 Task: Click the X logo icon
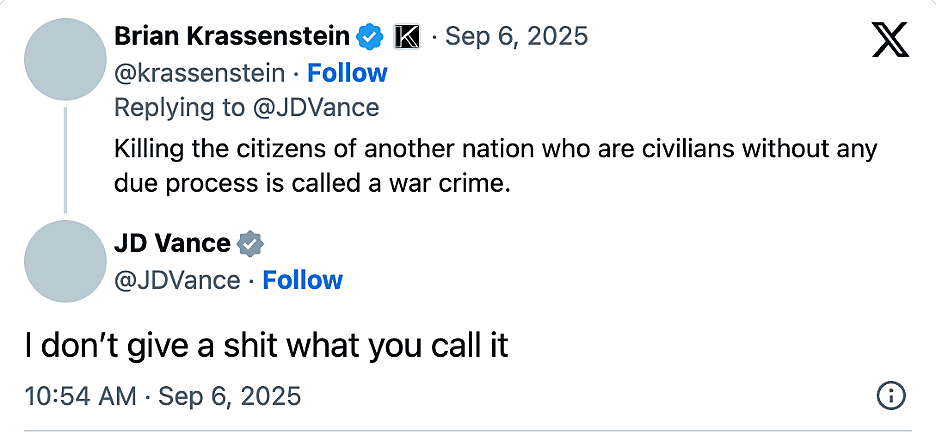(x=890, y=40)
